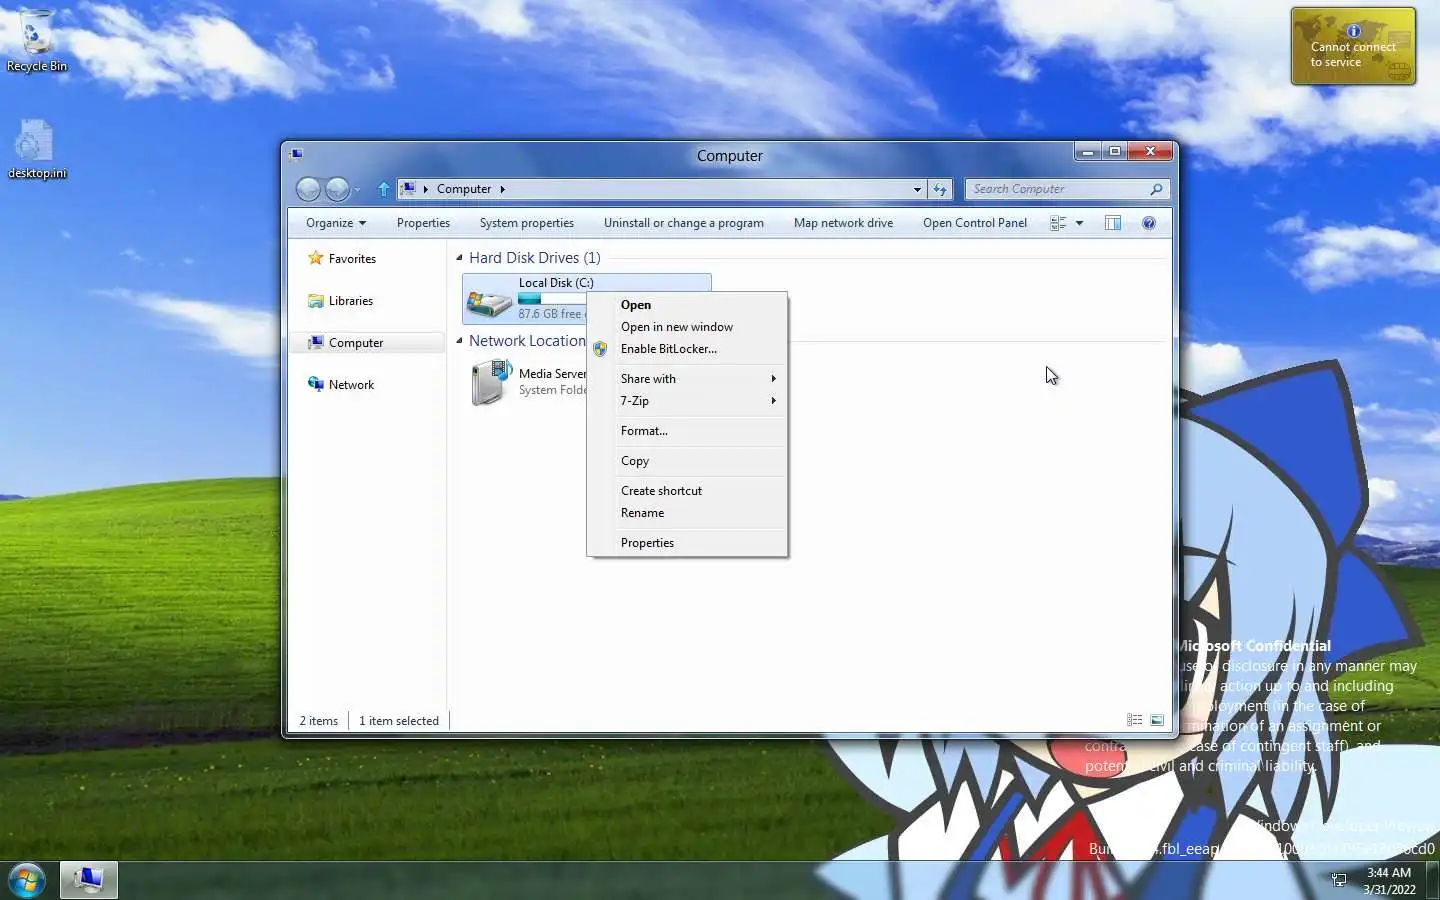Collapse the Hard Disk Drives group
Image resolution: width=1440 pixels, height=900 pixels.
click(460, 258)
